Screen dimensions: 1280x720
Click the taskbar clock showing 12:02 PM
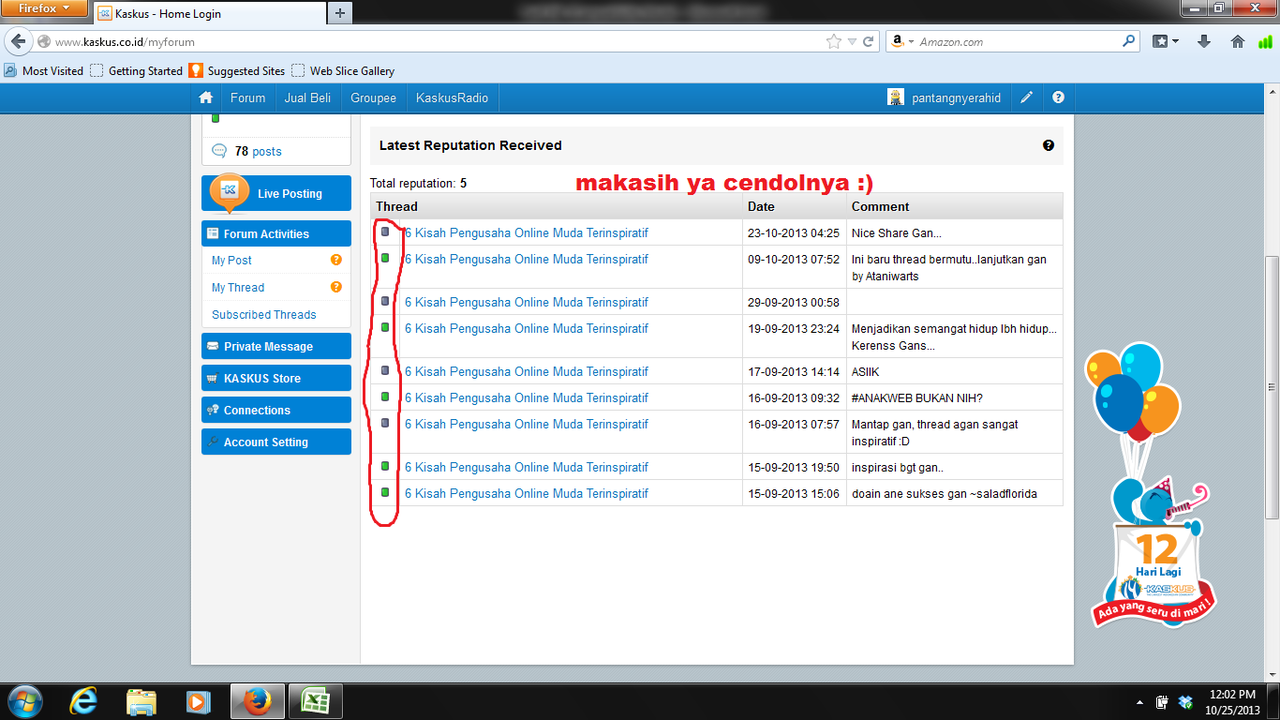click(x=1232, y=702)
